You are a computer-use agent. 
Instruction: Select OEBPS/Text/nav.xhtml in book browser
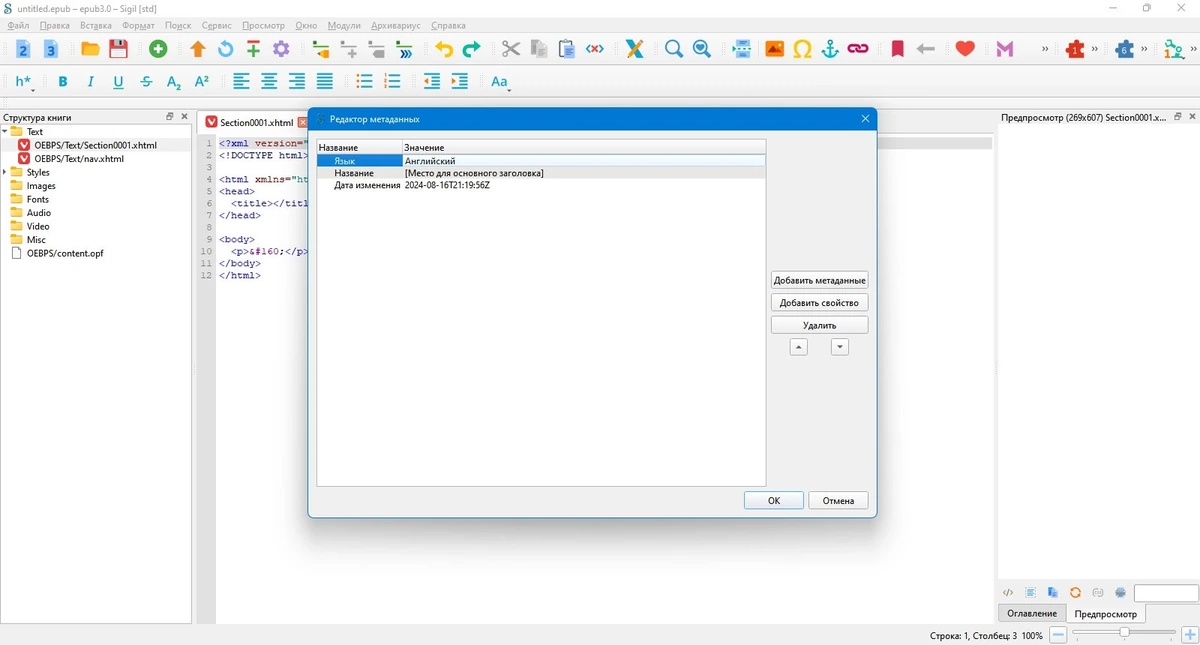pyautogui.click(x=79, y=159)
